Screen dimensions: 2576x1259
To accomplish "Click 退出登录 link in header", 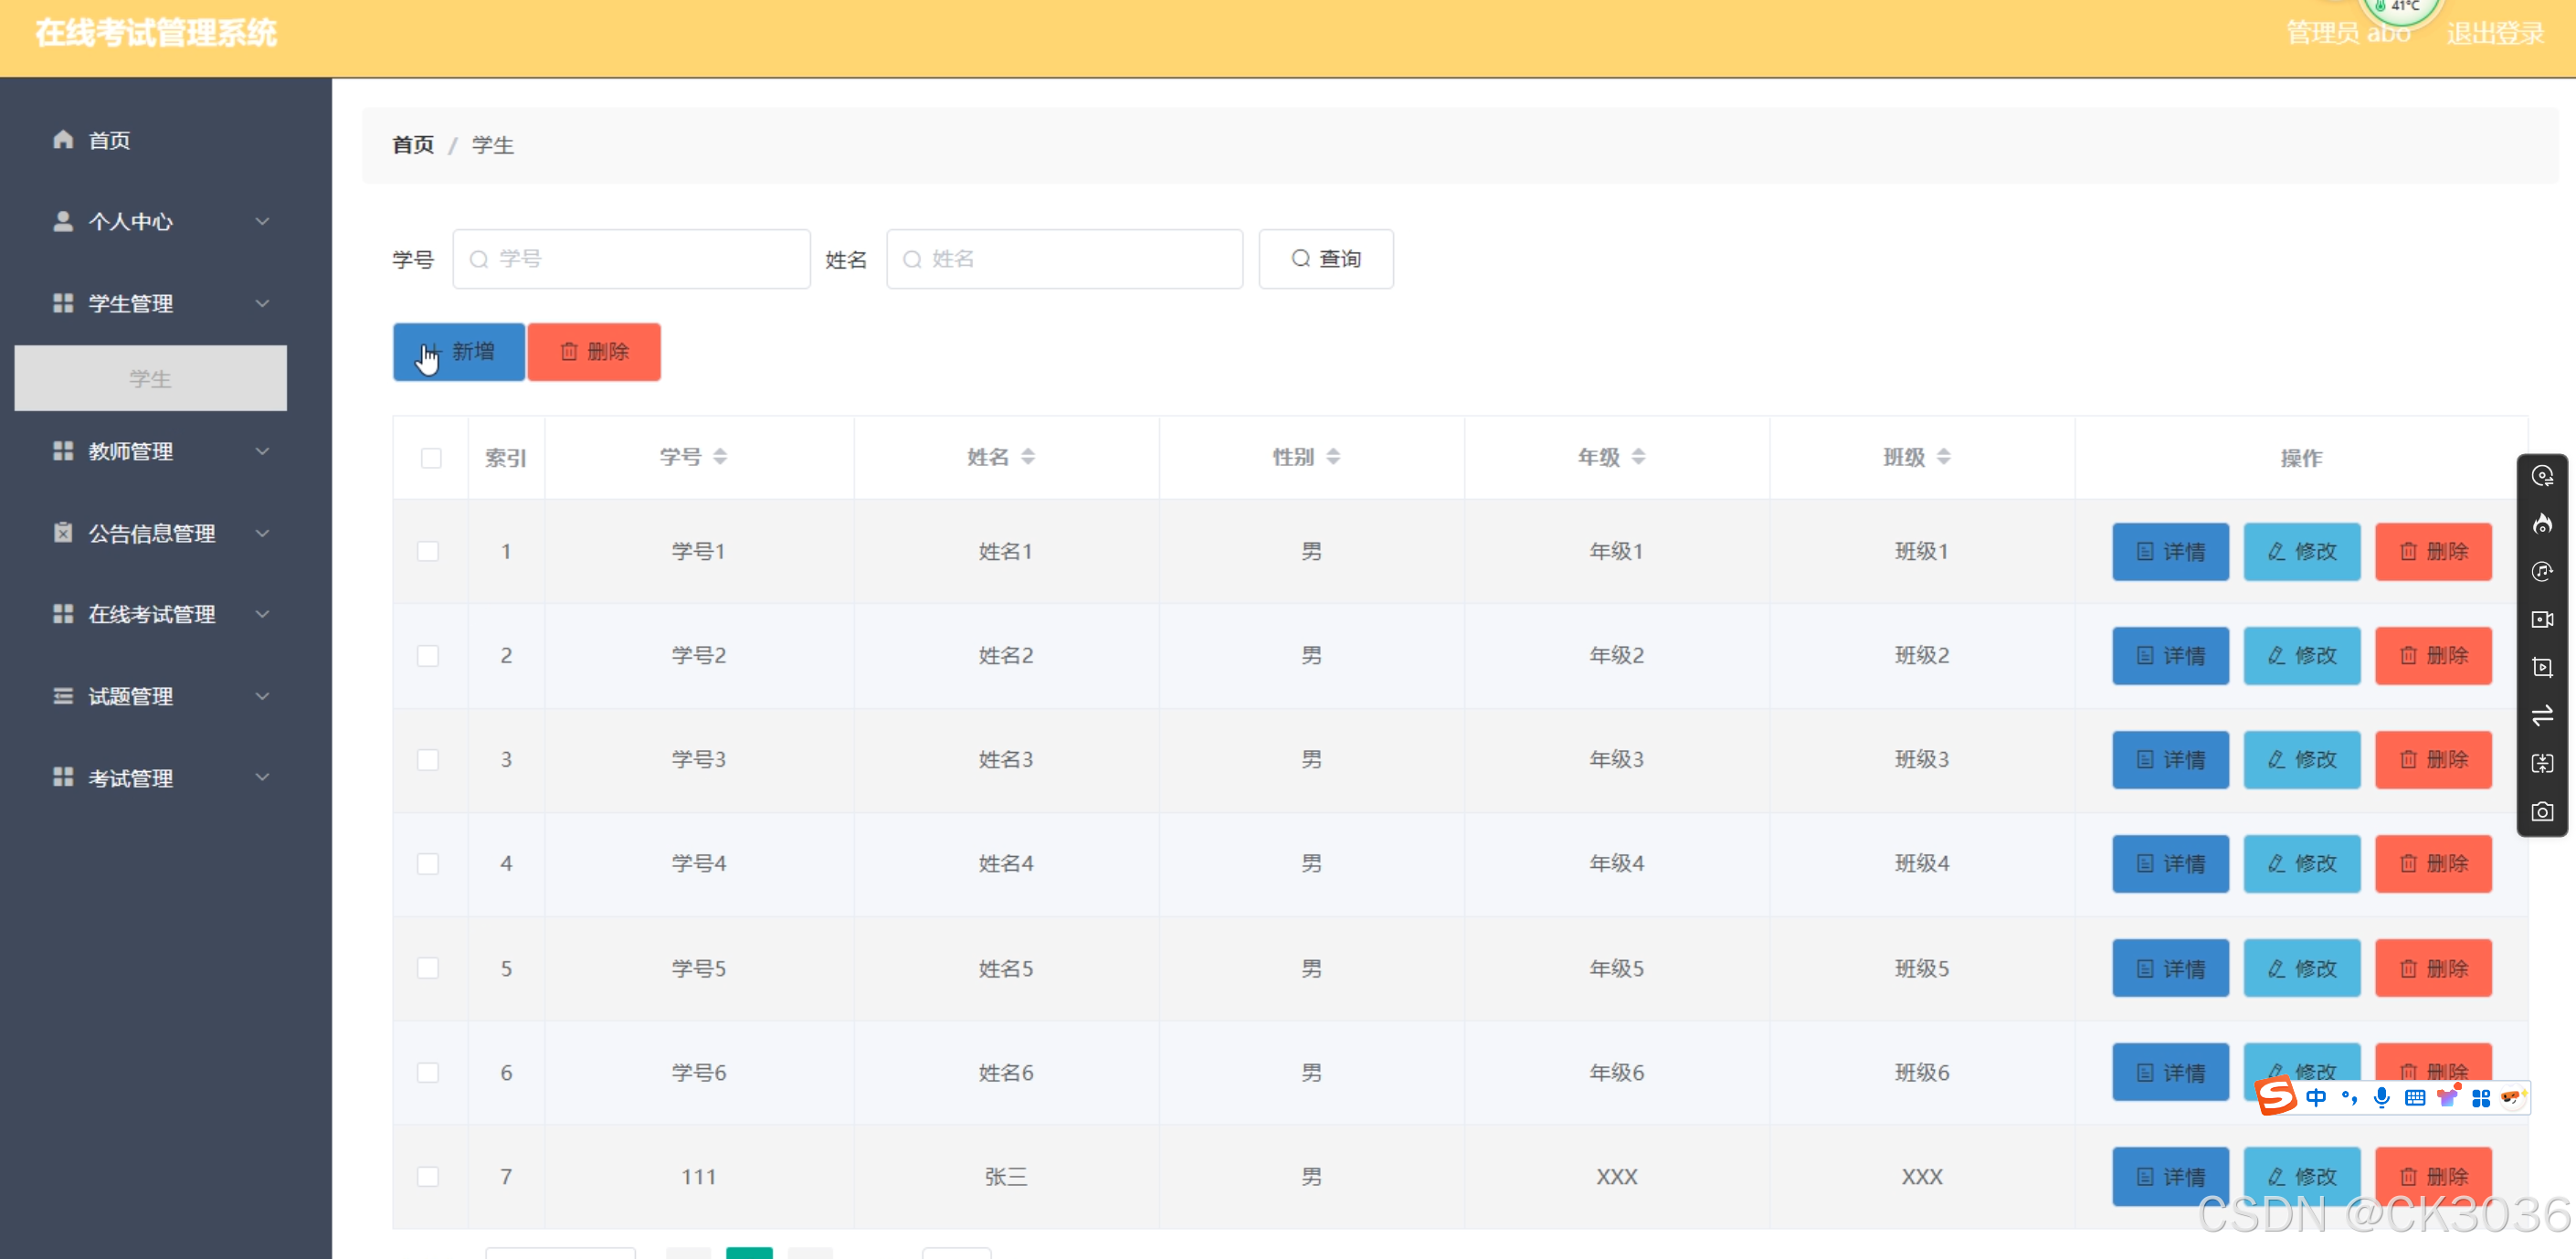I will tap(2494, 34).
